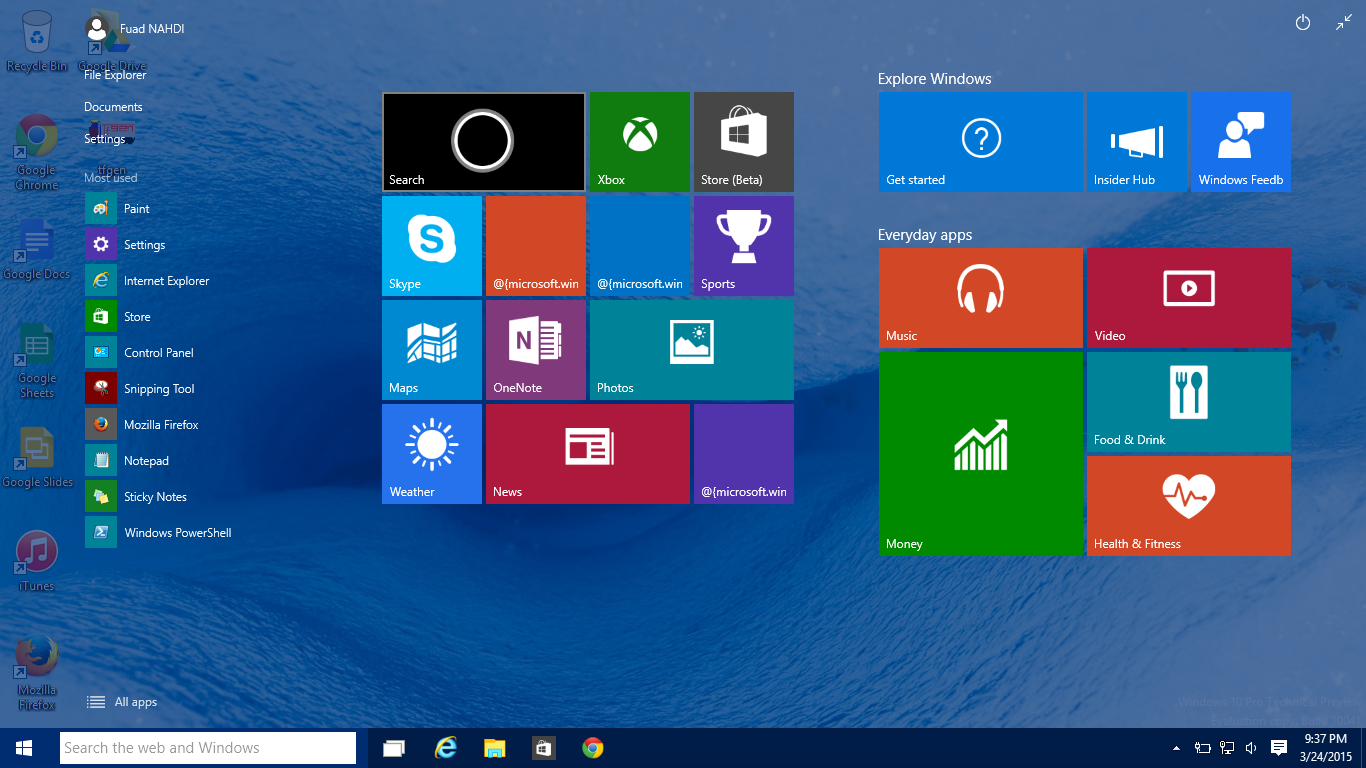Click the Search the web and Windows box
Screen dimensions: 1366x768
tap(208, 748)
